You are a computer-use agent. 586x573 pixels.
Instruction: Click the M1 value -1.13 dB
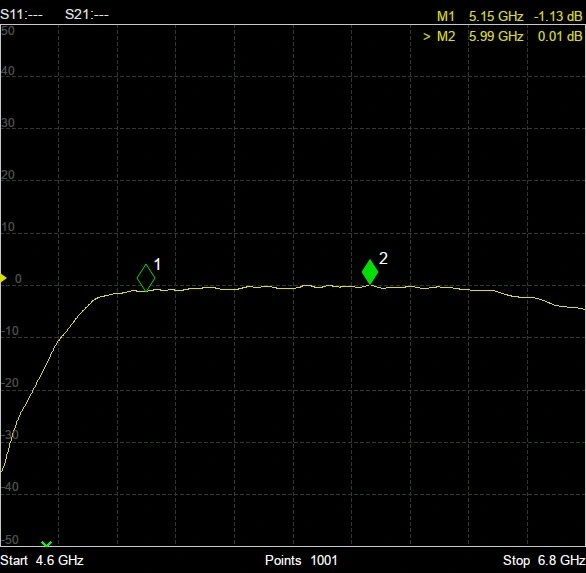pos(558,16)
